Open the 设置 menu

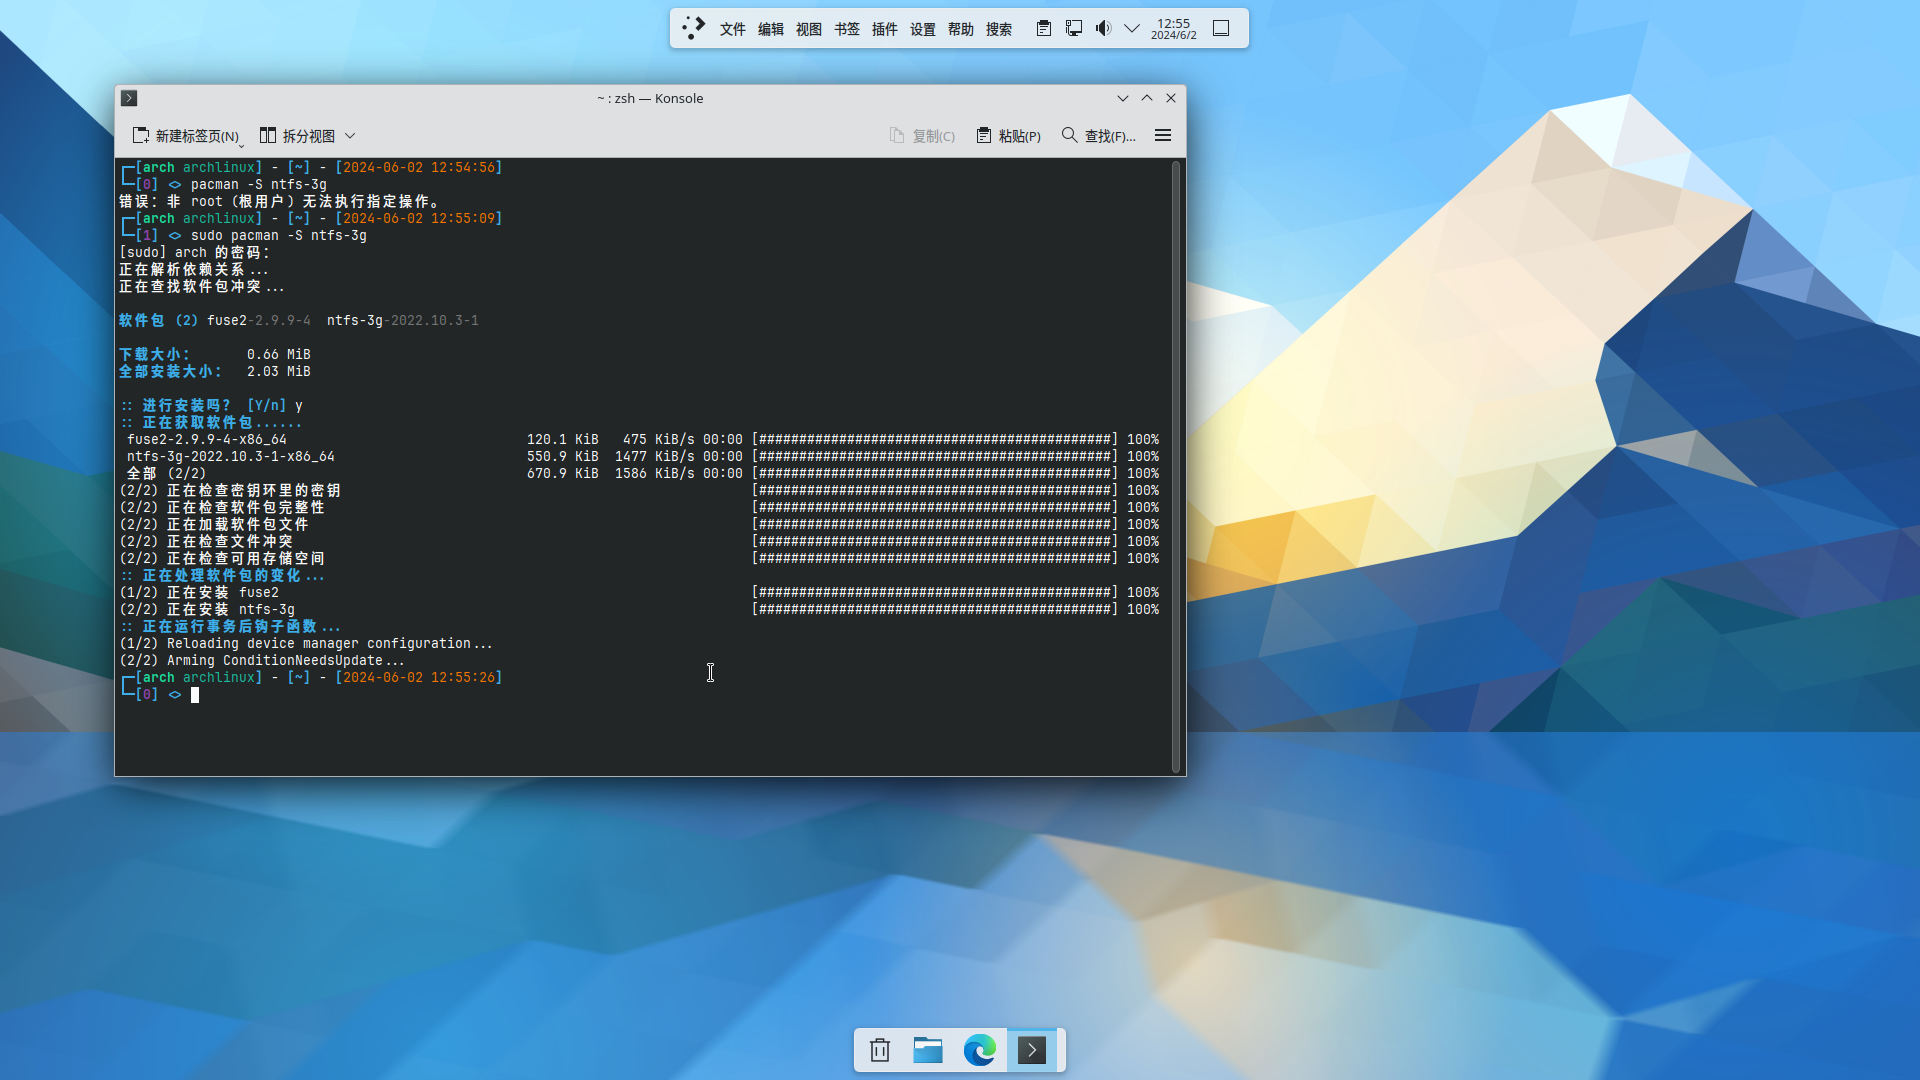(922, 29)
